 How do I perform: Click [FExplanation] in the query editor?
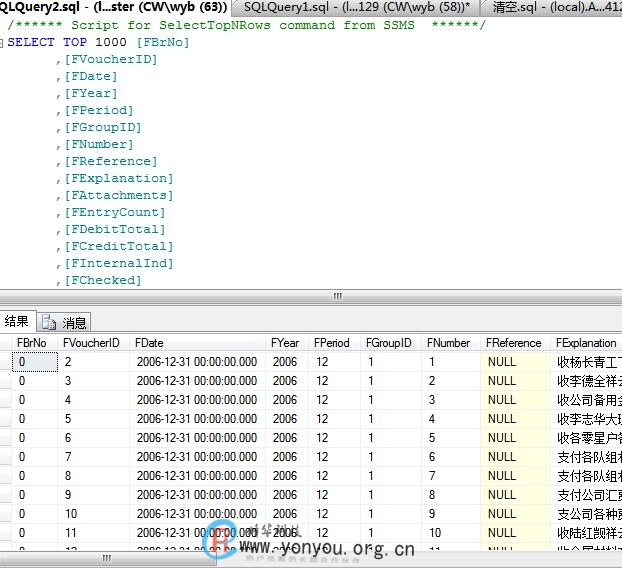(119, 178)
